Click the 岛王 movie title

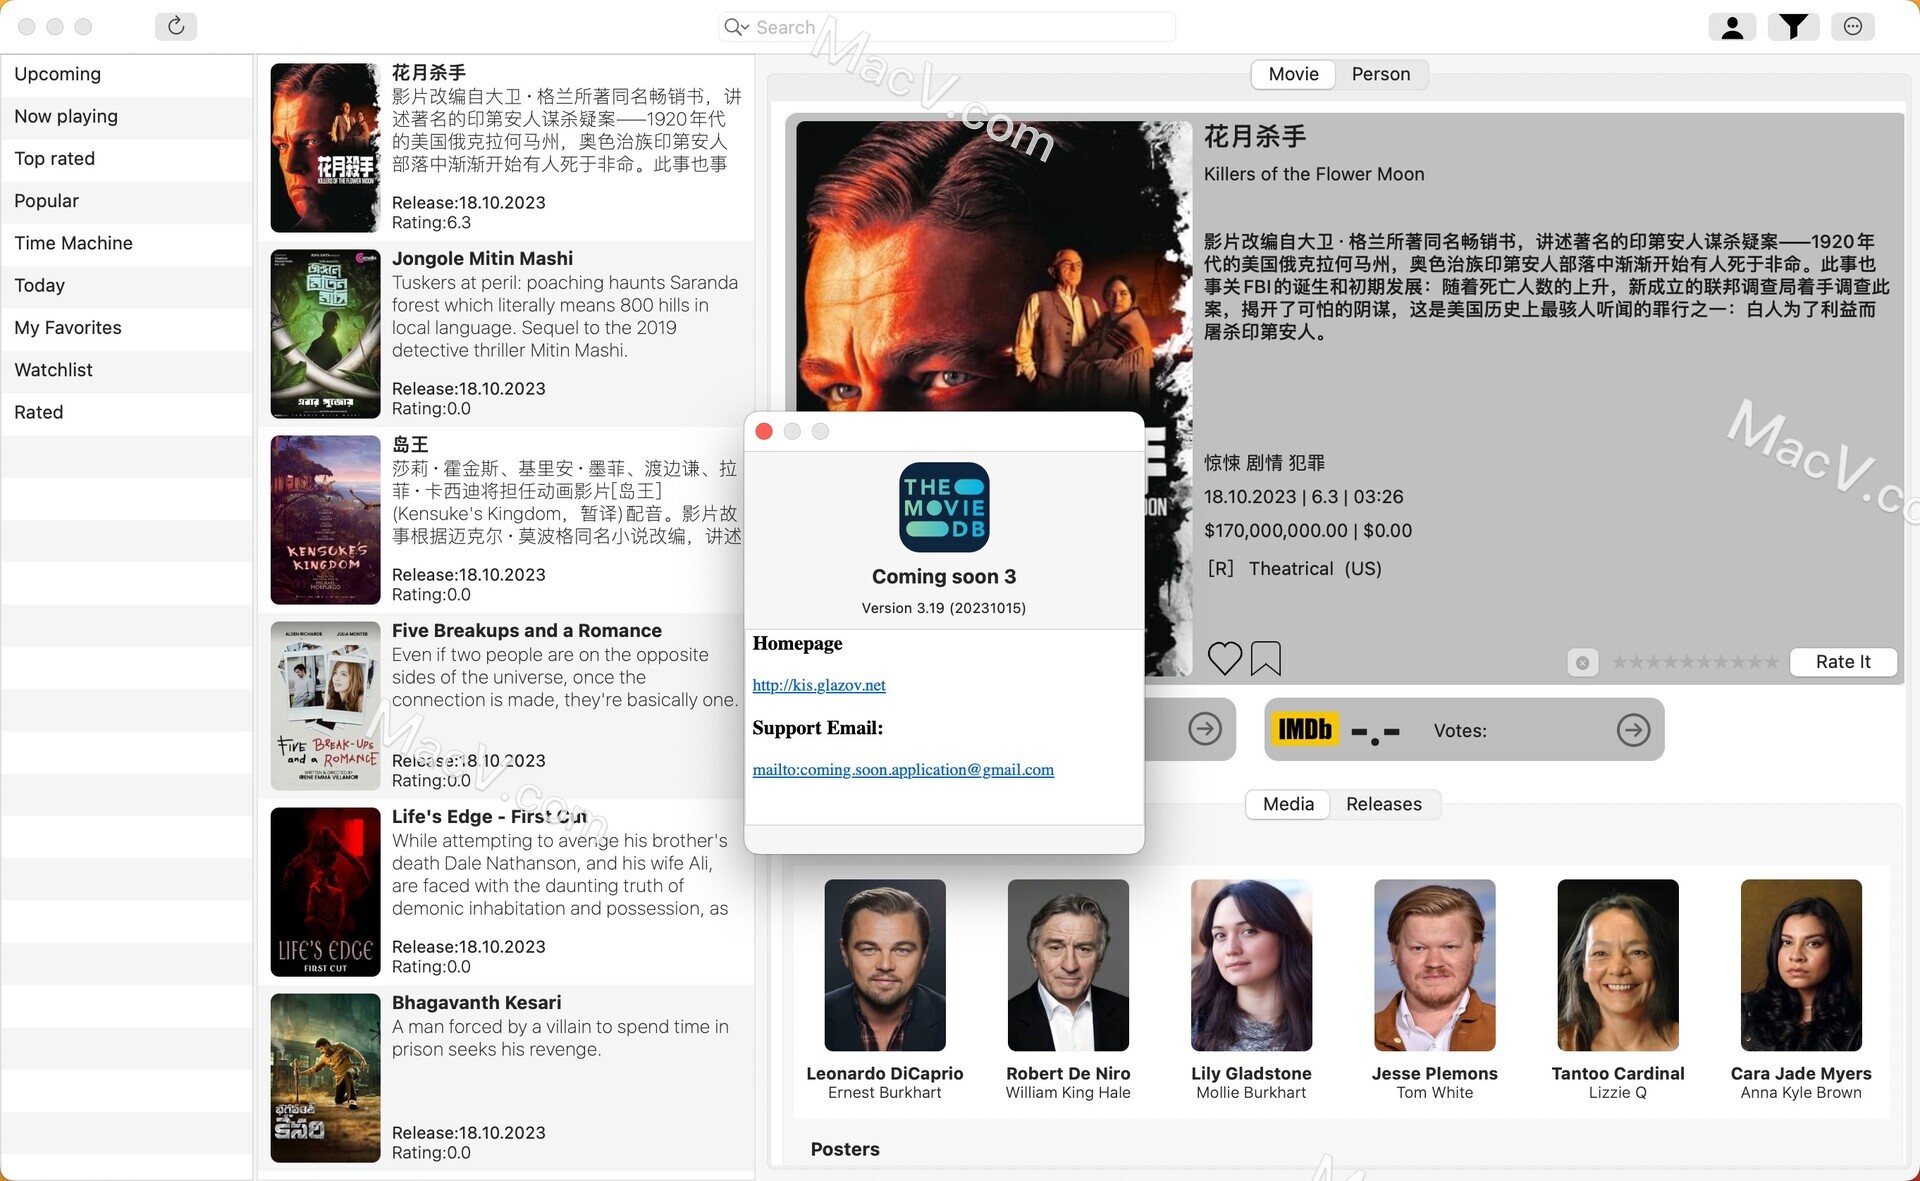pyautogui.click(x=410, y=444)
